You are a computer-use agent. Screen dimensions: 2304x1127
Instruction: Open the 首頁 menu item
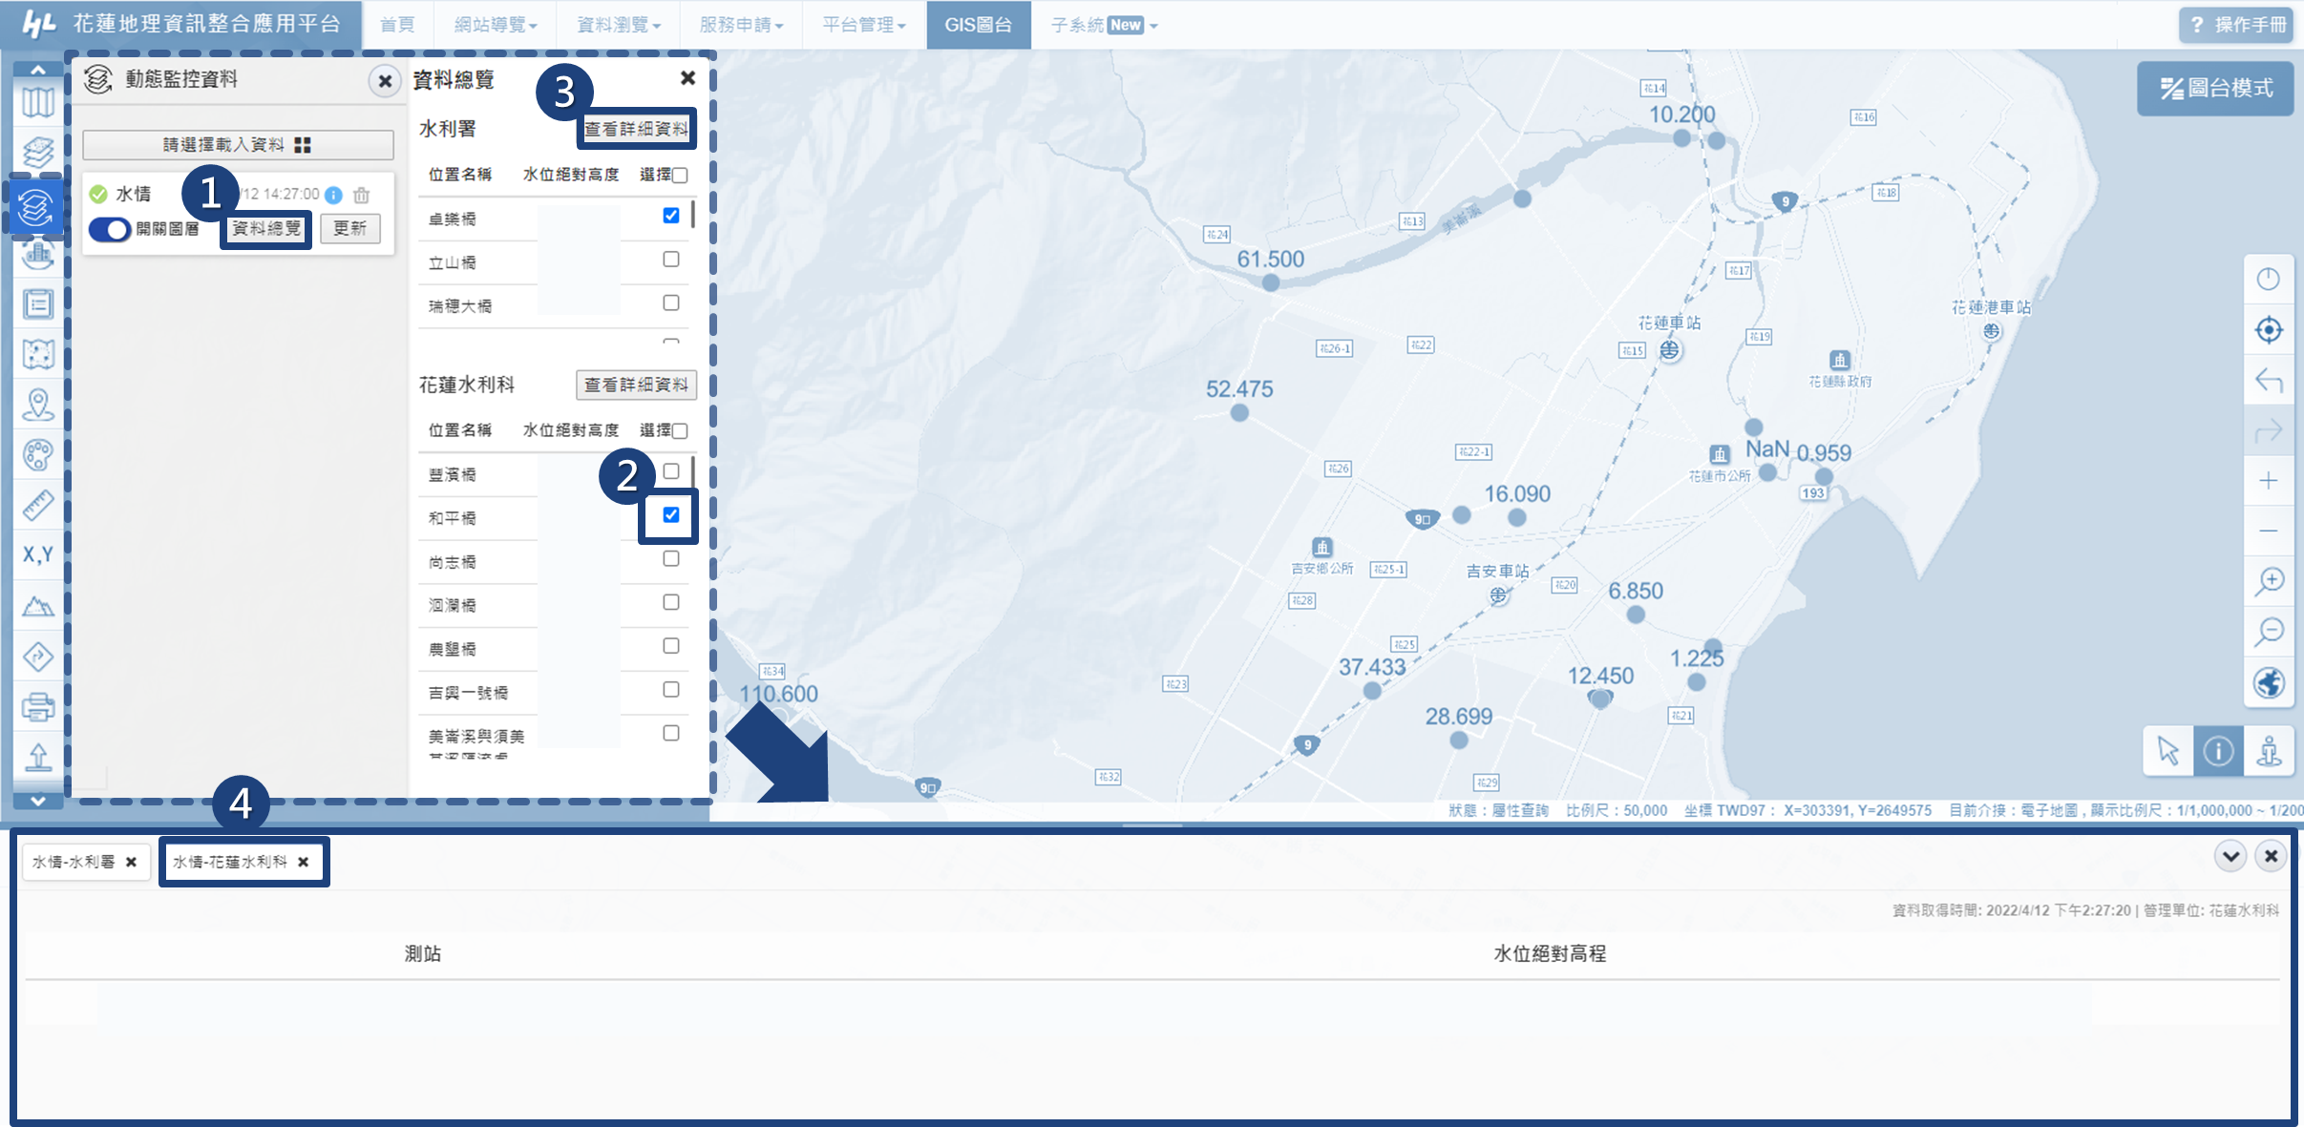click(x=397, y=25)
